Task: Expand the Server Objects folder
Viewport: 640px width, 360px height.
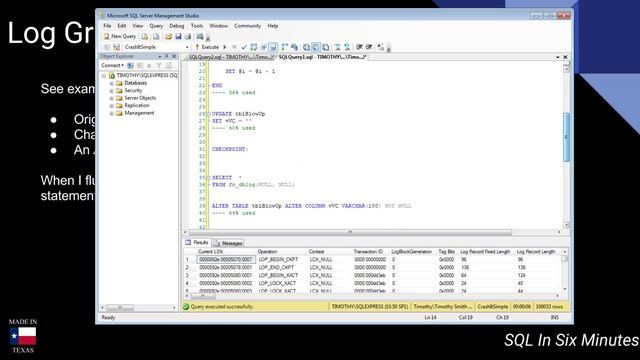Action: (111, 98)
